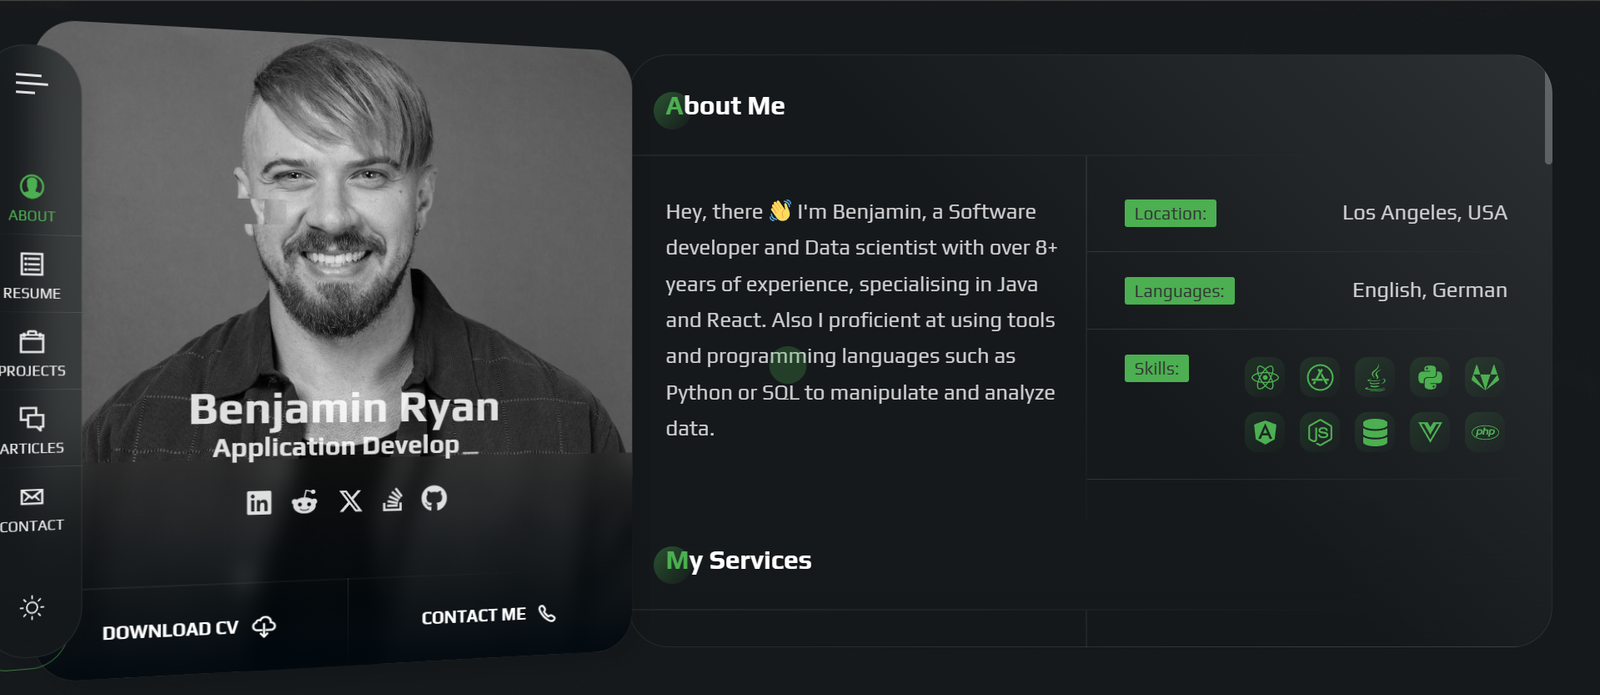Click the Java skill icon
1600x695 pixels.
pos(1375,377)
